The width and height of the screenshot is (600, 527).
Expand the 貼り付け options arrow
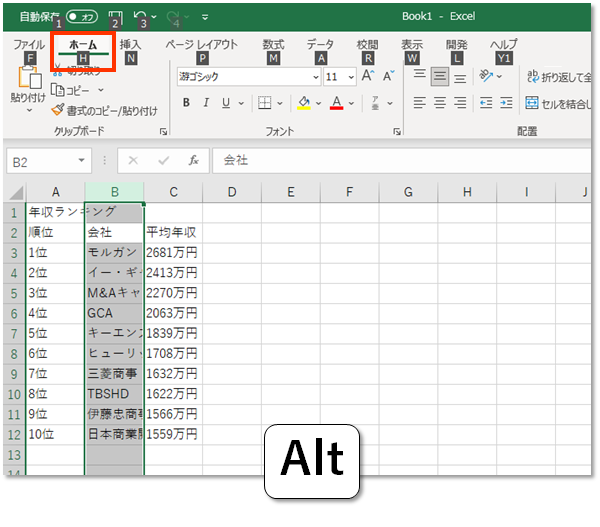(x=29, y=111)
